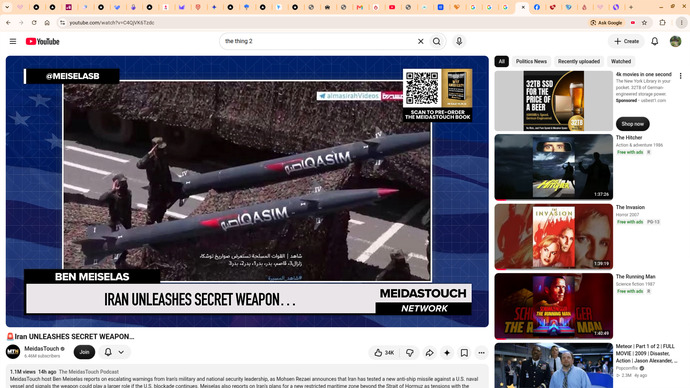Viewport: 690px width, 388px height.
Task: Click The Running Man title text
Action: [635, 277]
